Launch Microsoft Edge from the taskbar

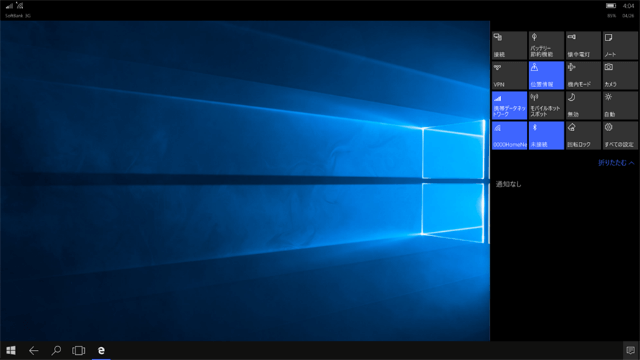pyautogui.click(x=101, y=350)
